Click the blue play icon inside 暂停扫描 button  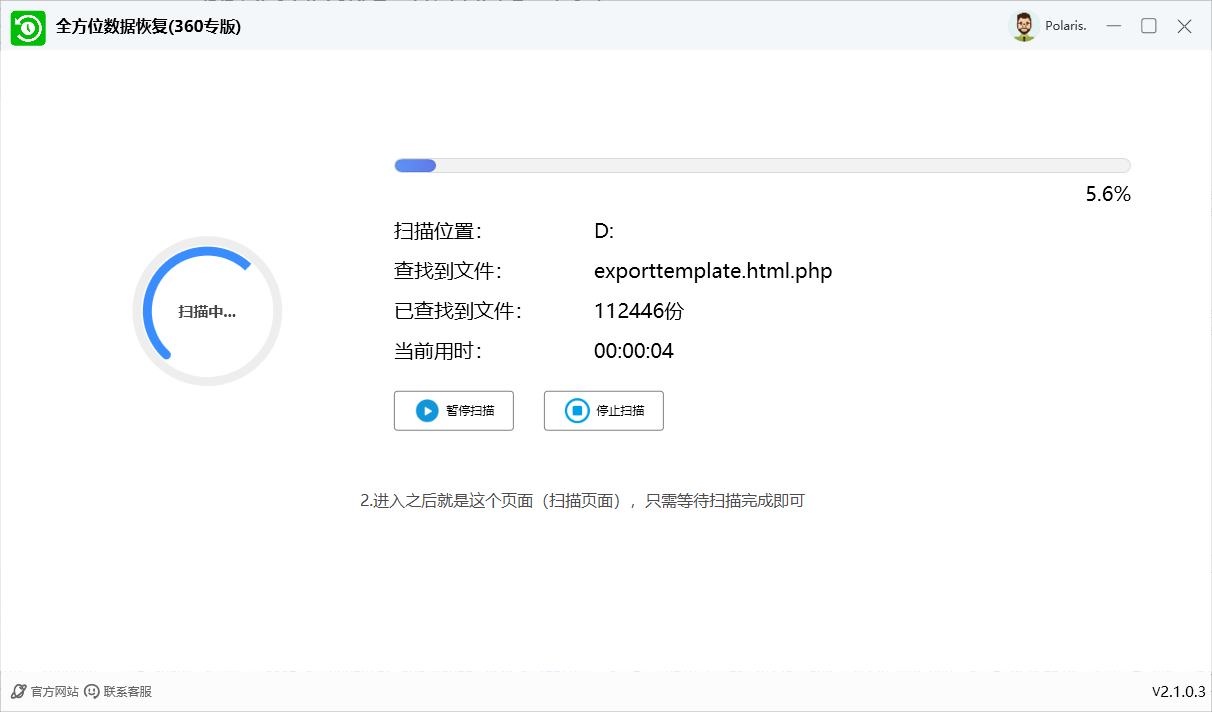(426, 410)
